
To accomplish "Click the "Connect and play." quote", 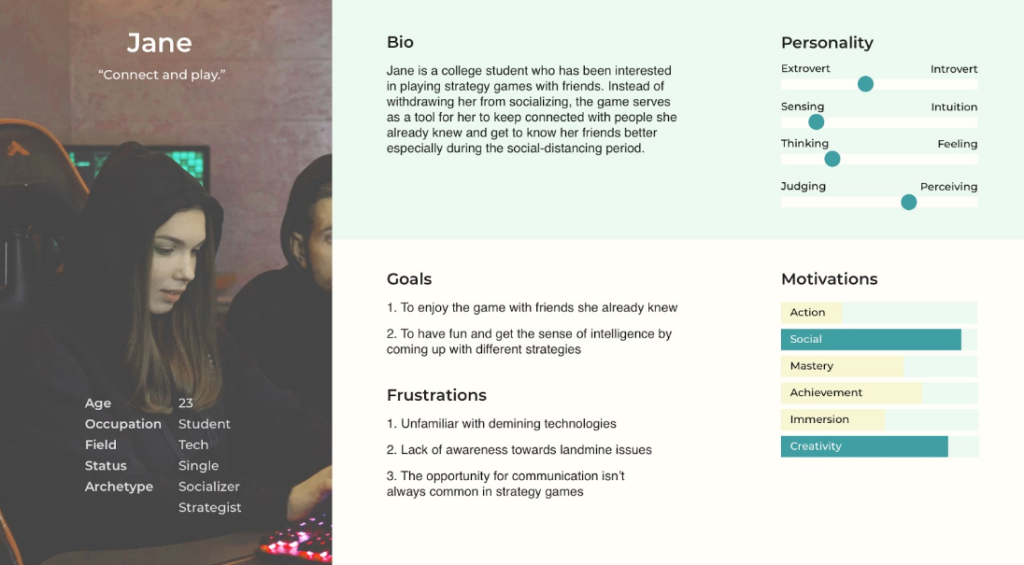I will (162, 74).
